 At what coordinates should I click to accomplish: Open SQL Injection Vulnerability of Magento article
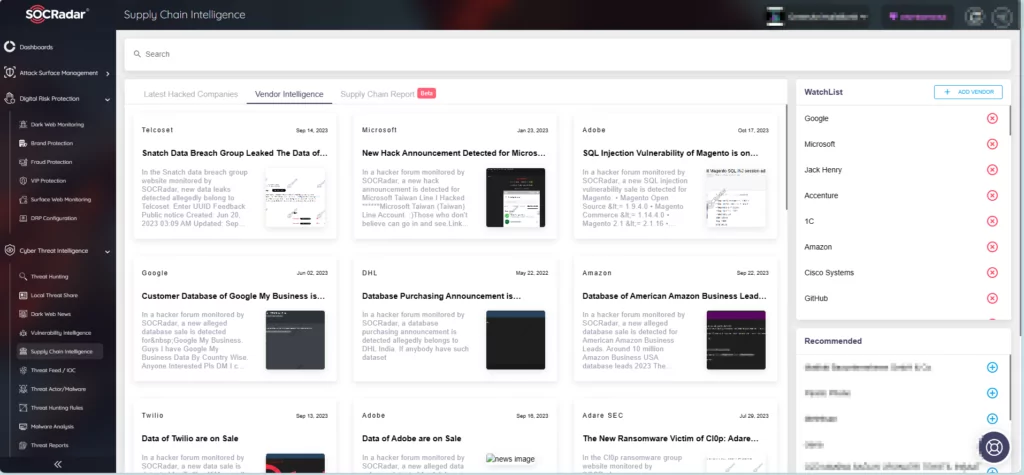670,154
